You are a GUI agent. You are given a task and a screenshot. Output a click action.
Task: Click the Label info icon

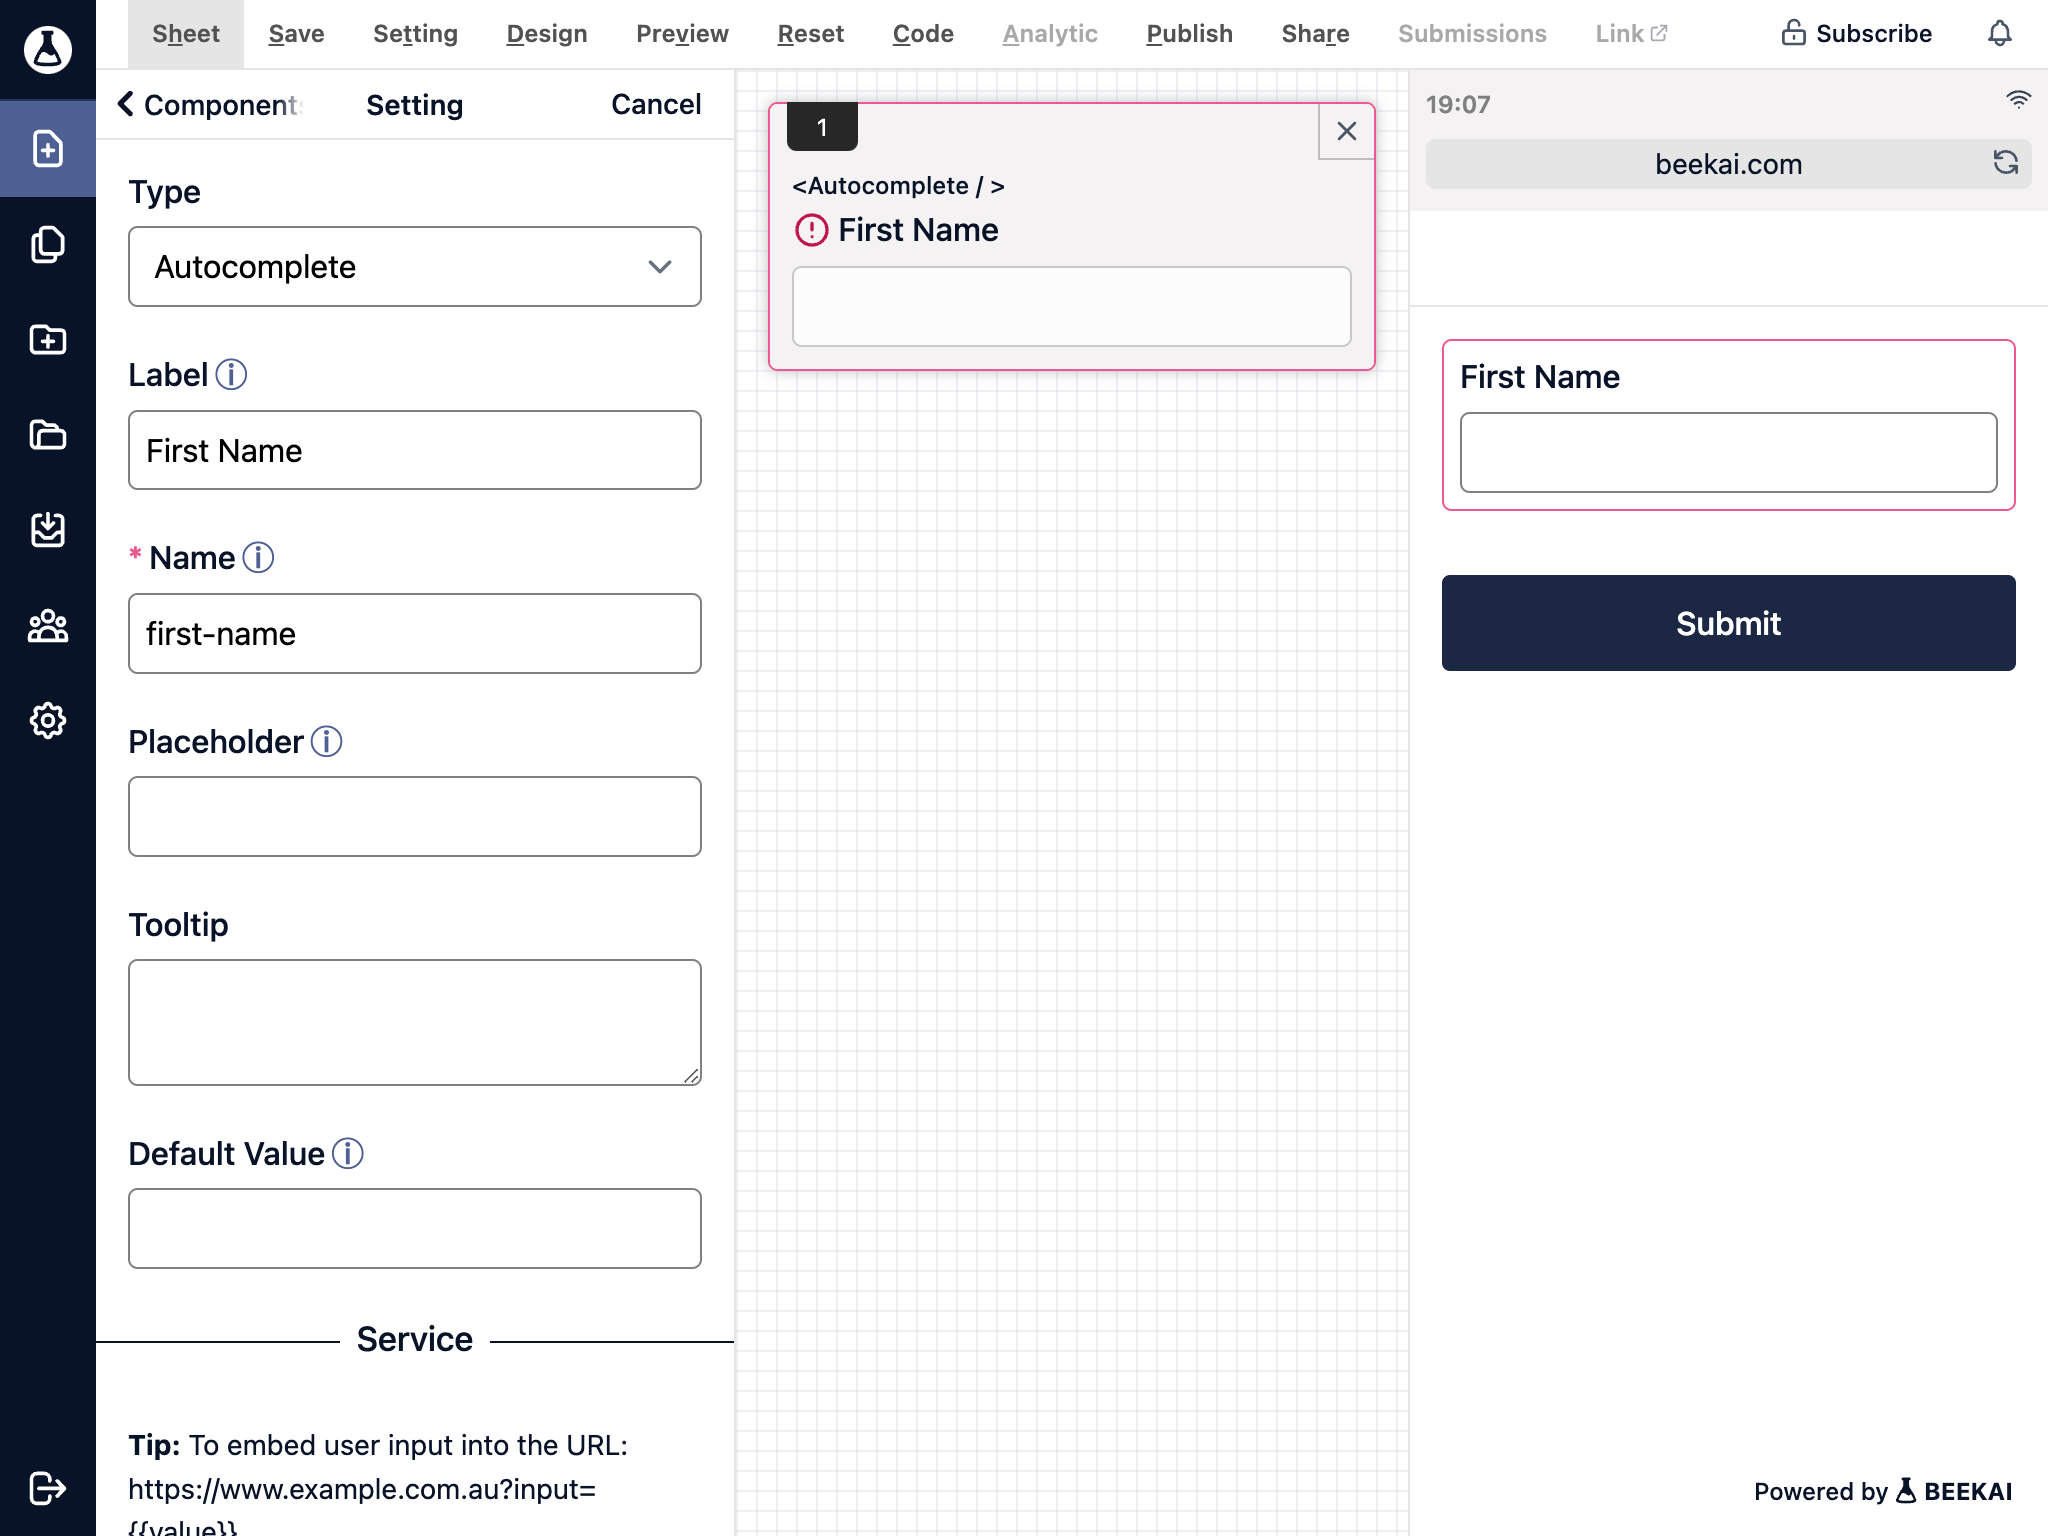(231, 374)
